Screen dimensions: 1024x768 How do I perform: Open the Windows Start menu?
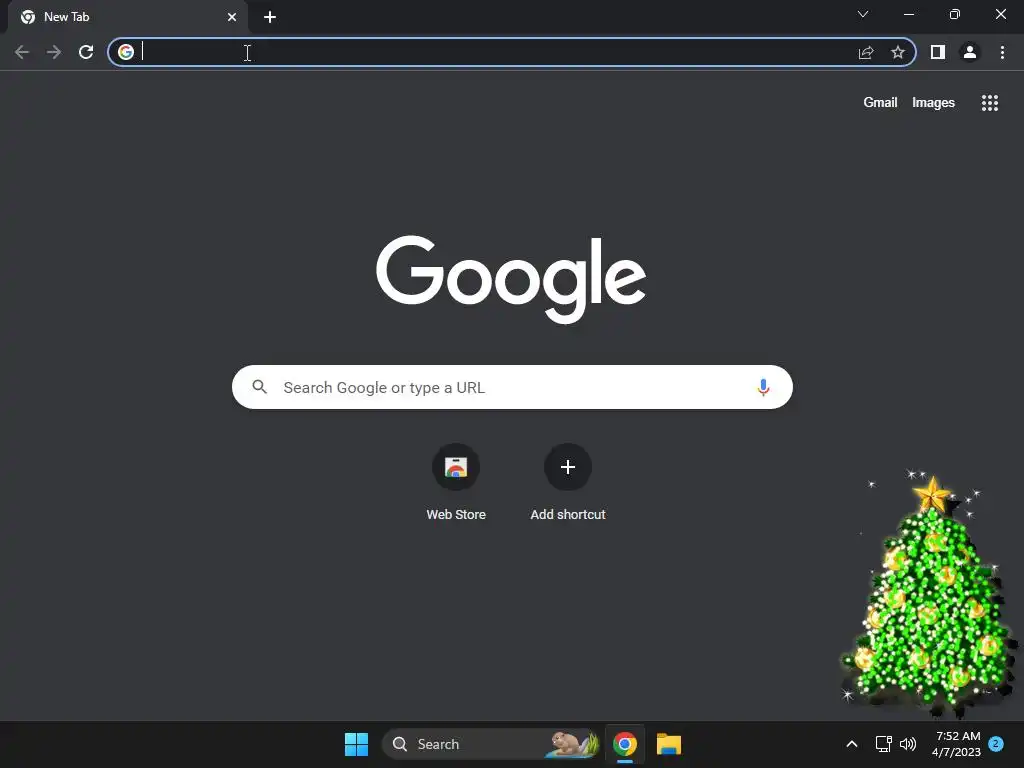click(x=357, y=744)
